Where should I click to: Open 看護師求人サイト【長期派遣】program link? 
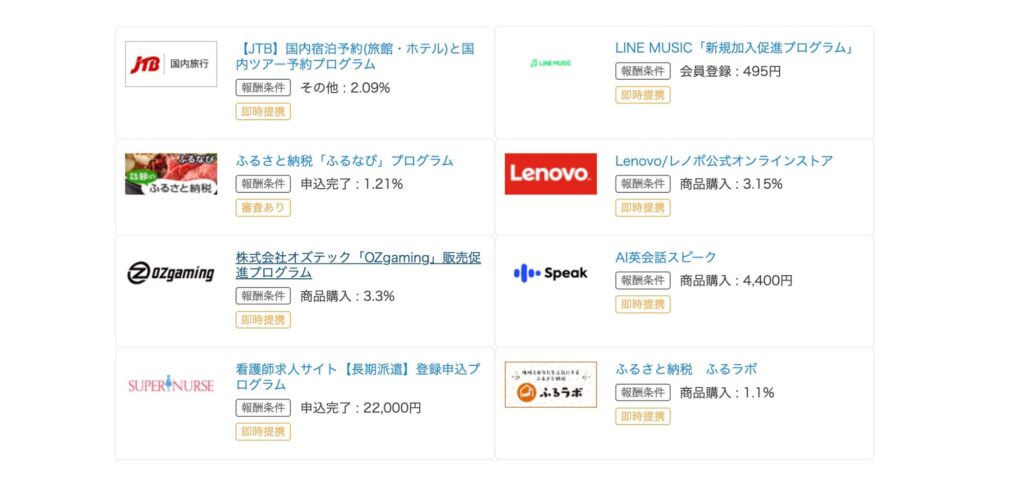(358, 377)
